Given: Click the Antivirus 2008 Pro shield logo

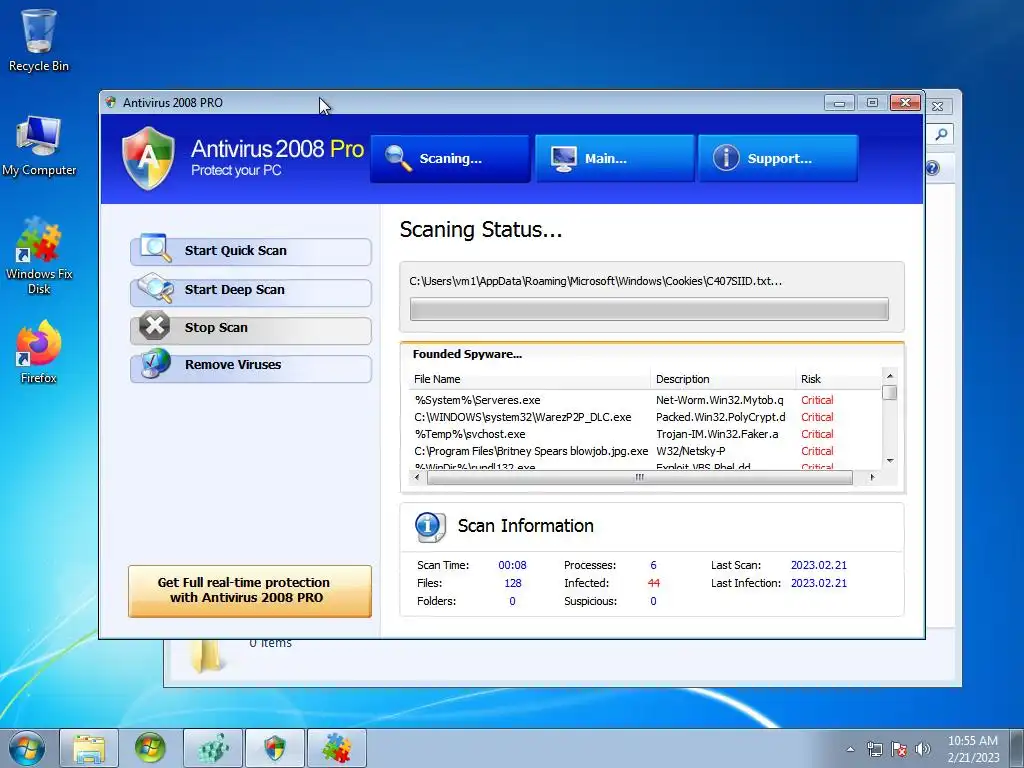Looking at the screenshot, I should (149, 159).
